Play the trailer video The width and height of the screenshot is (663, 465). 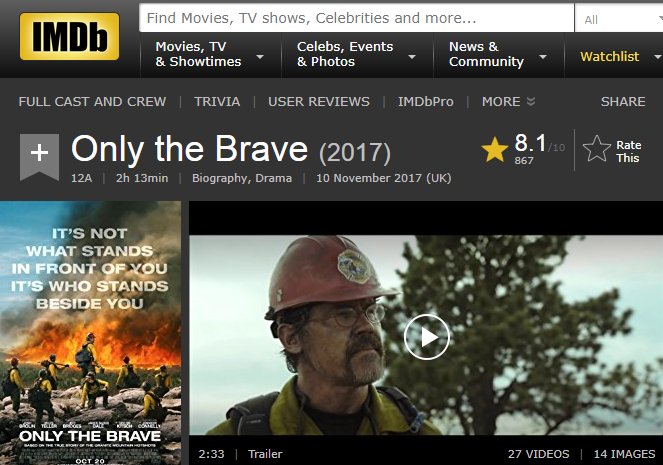click(427, 337)
